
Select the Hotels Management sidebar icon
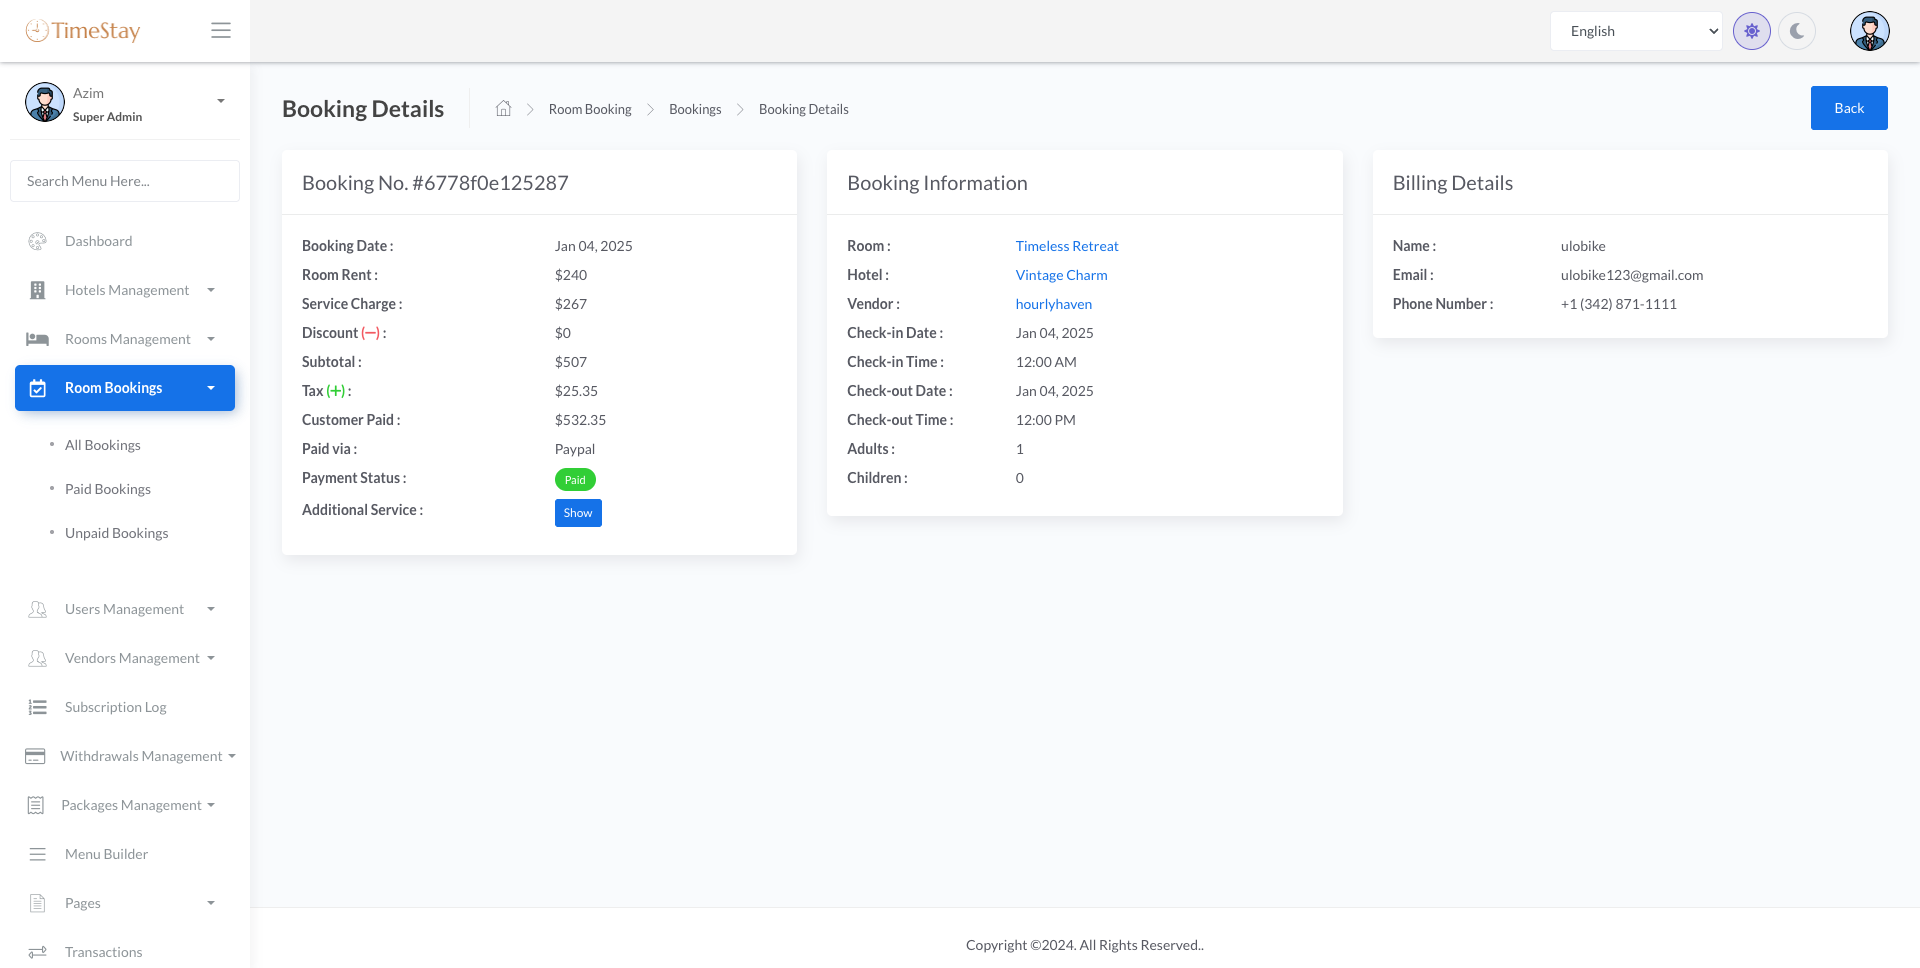click(37, 290)
